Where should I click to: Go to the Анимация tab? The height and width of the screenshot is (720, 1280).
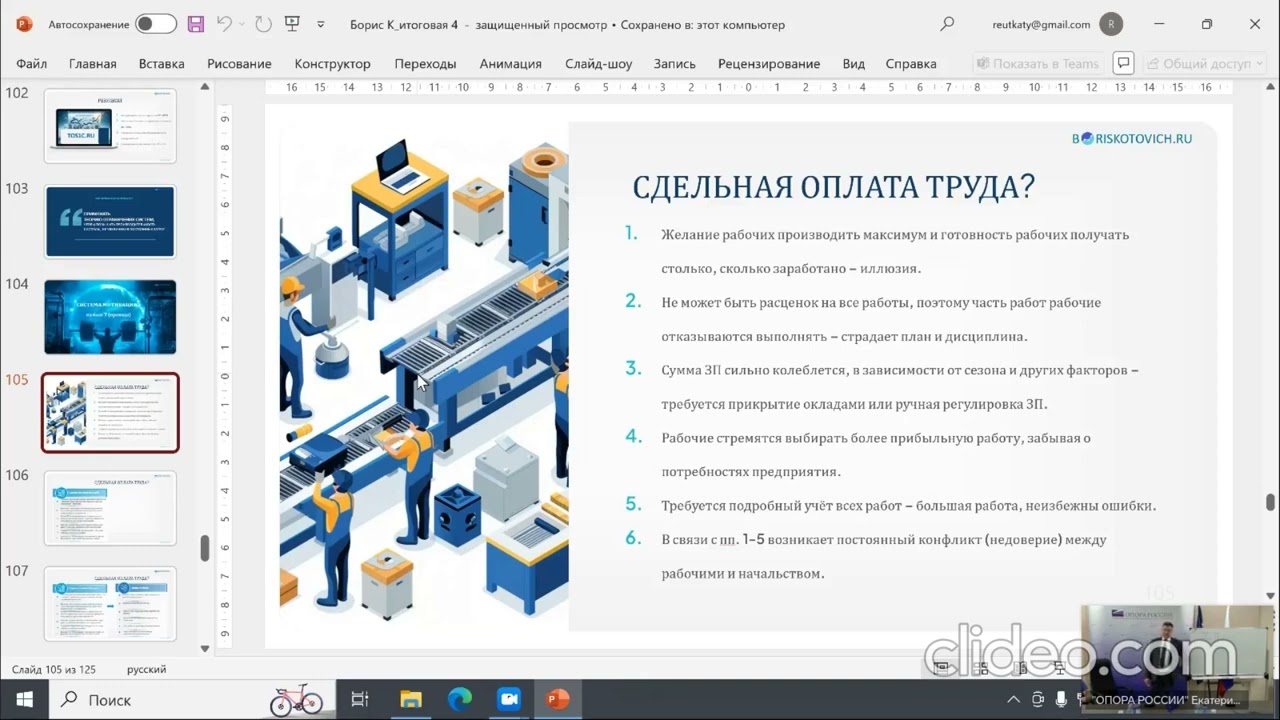tap(511, 63)
